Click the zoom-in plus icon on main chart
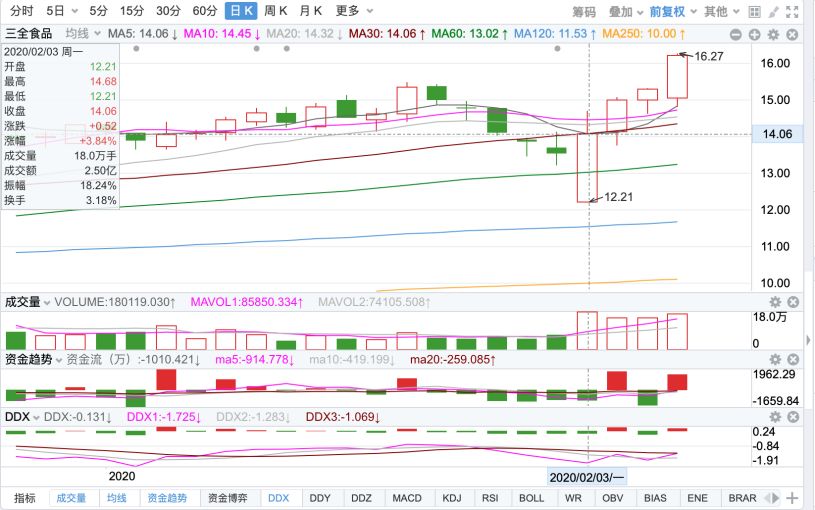 pyautogui.click(x=755, y=35)
